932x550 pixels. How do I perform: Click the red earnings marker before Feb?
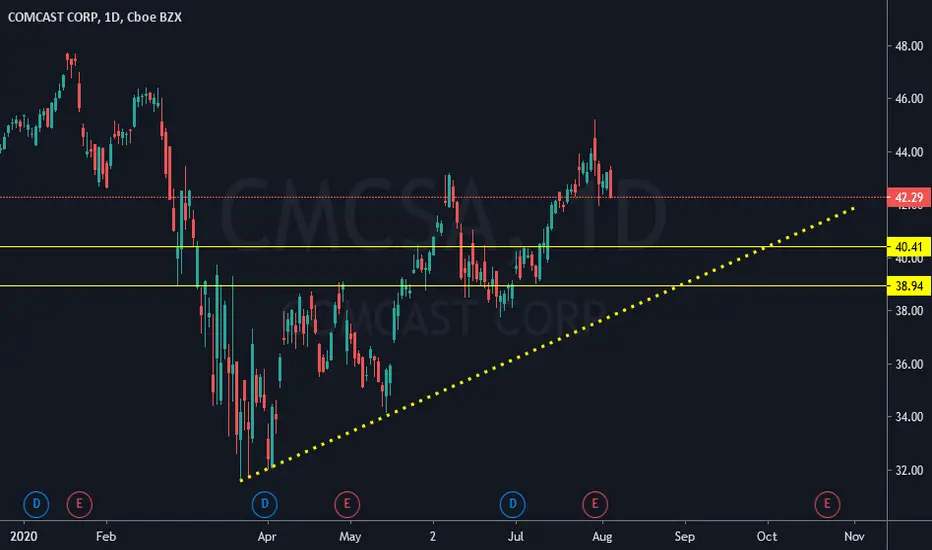pyautogui.click(x=79, y=504)
